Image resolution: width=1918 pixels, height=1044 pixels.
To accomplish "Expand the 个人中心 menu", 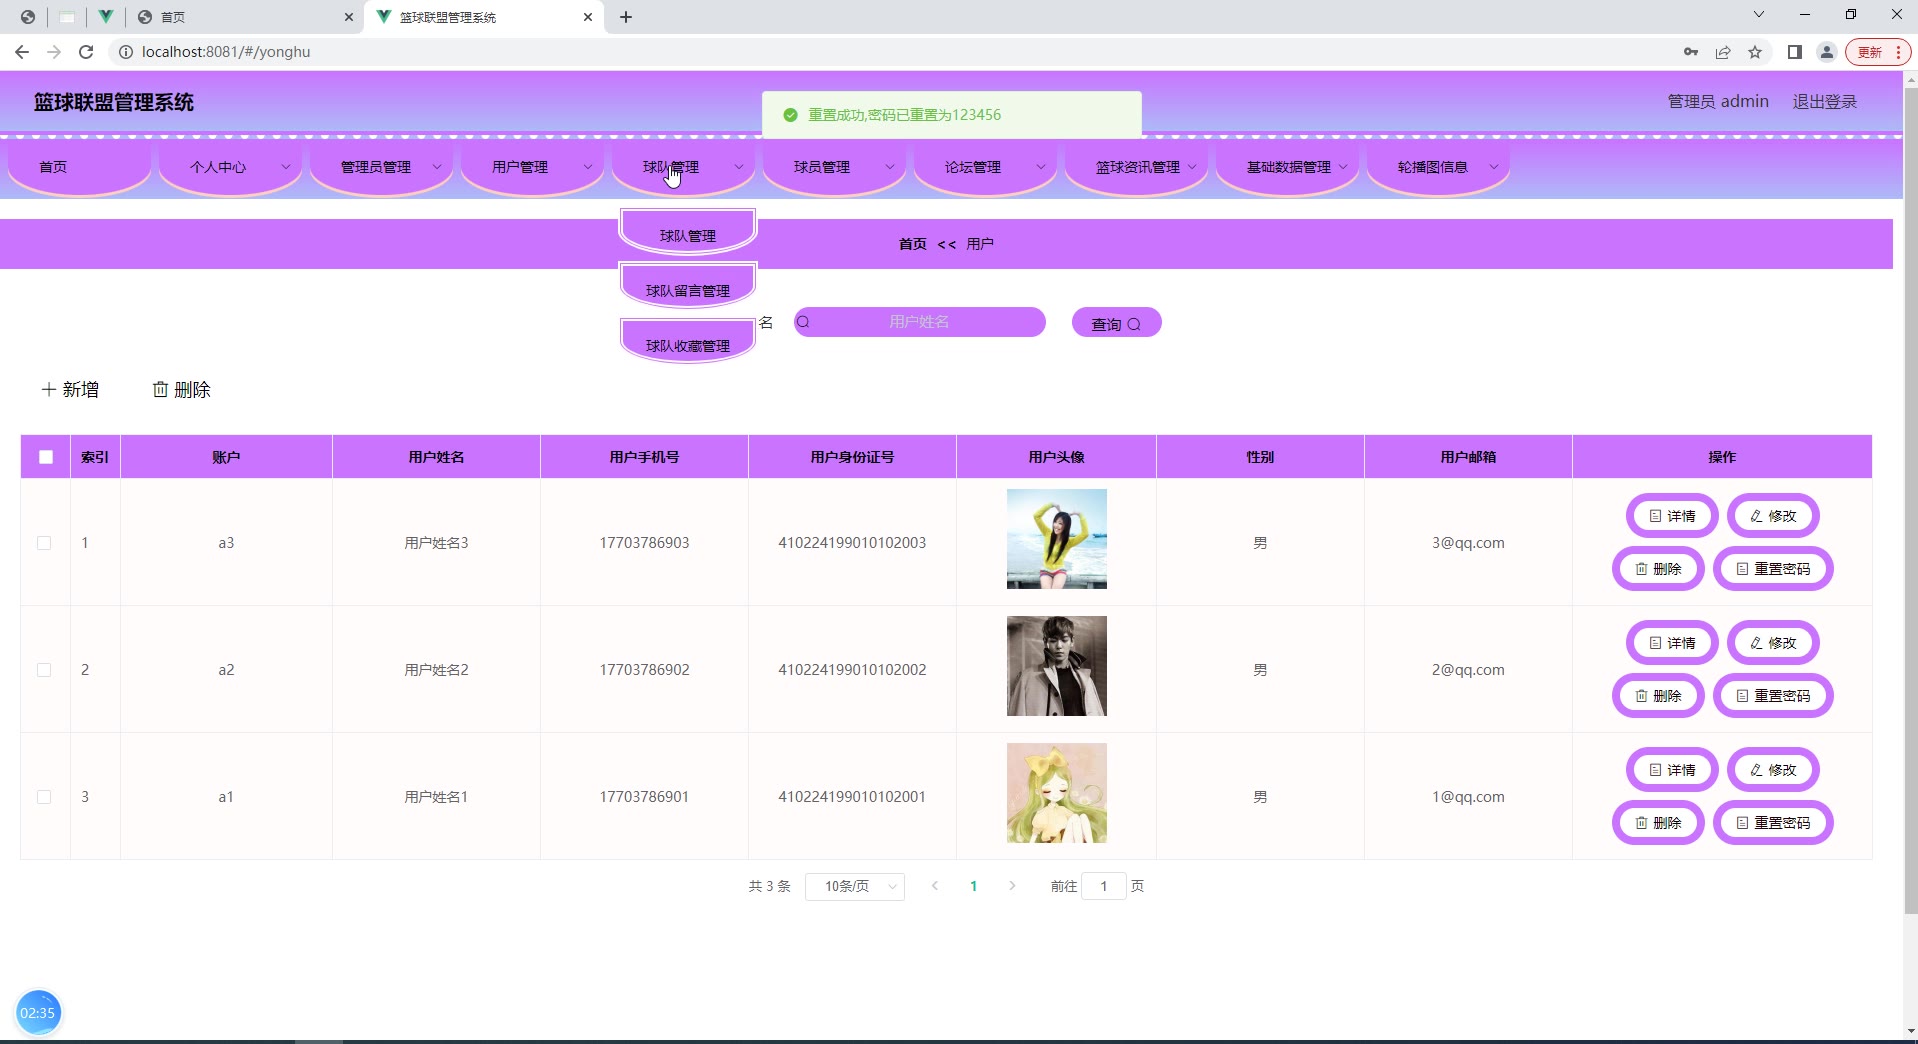I will tap(230, 167).
